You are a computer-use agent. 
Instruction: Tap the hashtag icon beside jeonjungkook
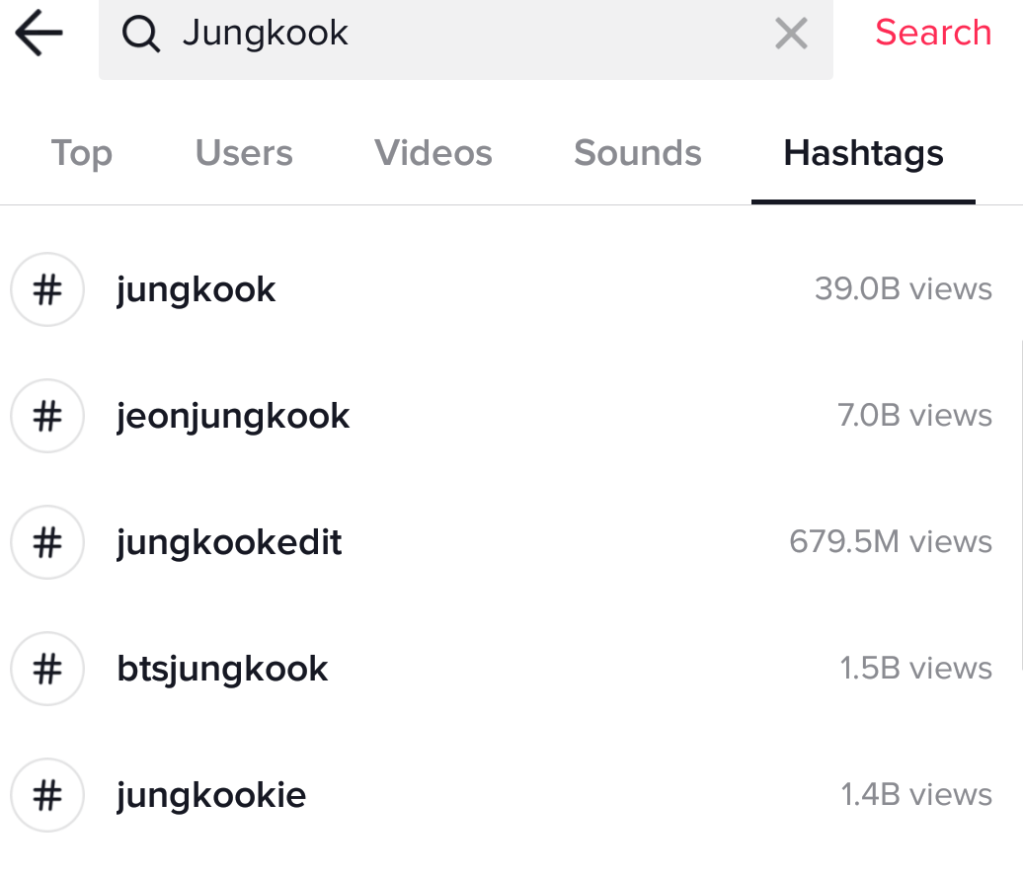[x=47, y=416]
